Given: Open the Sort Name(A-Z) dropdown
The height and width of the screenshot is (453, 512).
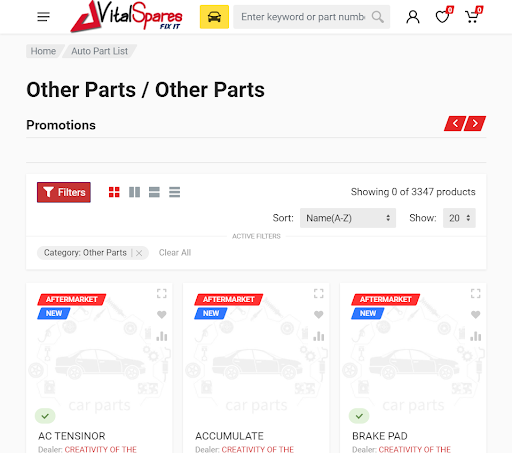Looking at the screenshot, I should coord(348,218).
